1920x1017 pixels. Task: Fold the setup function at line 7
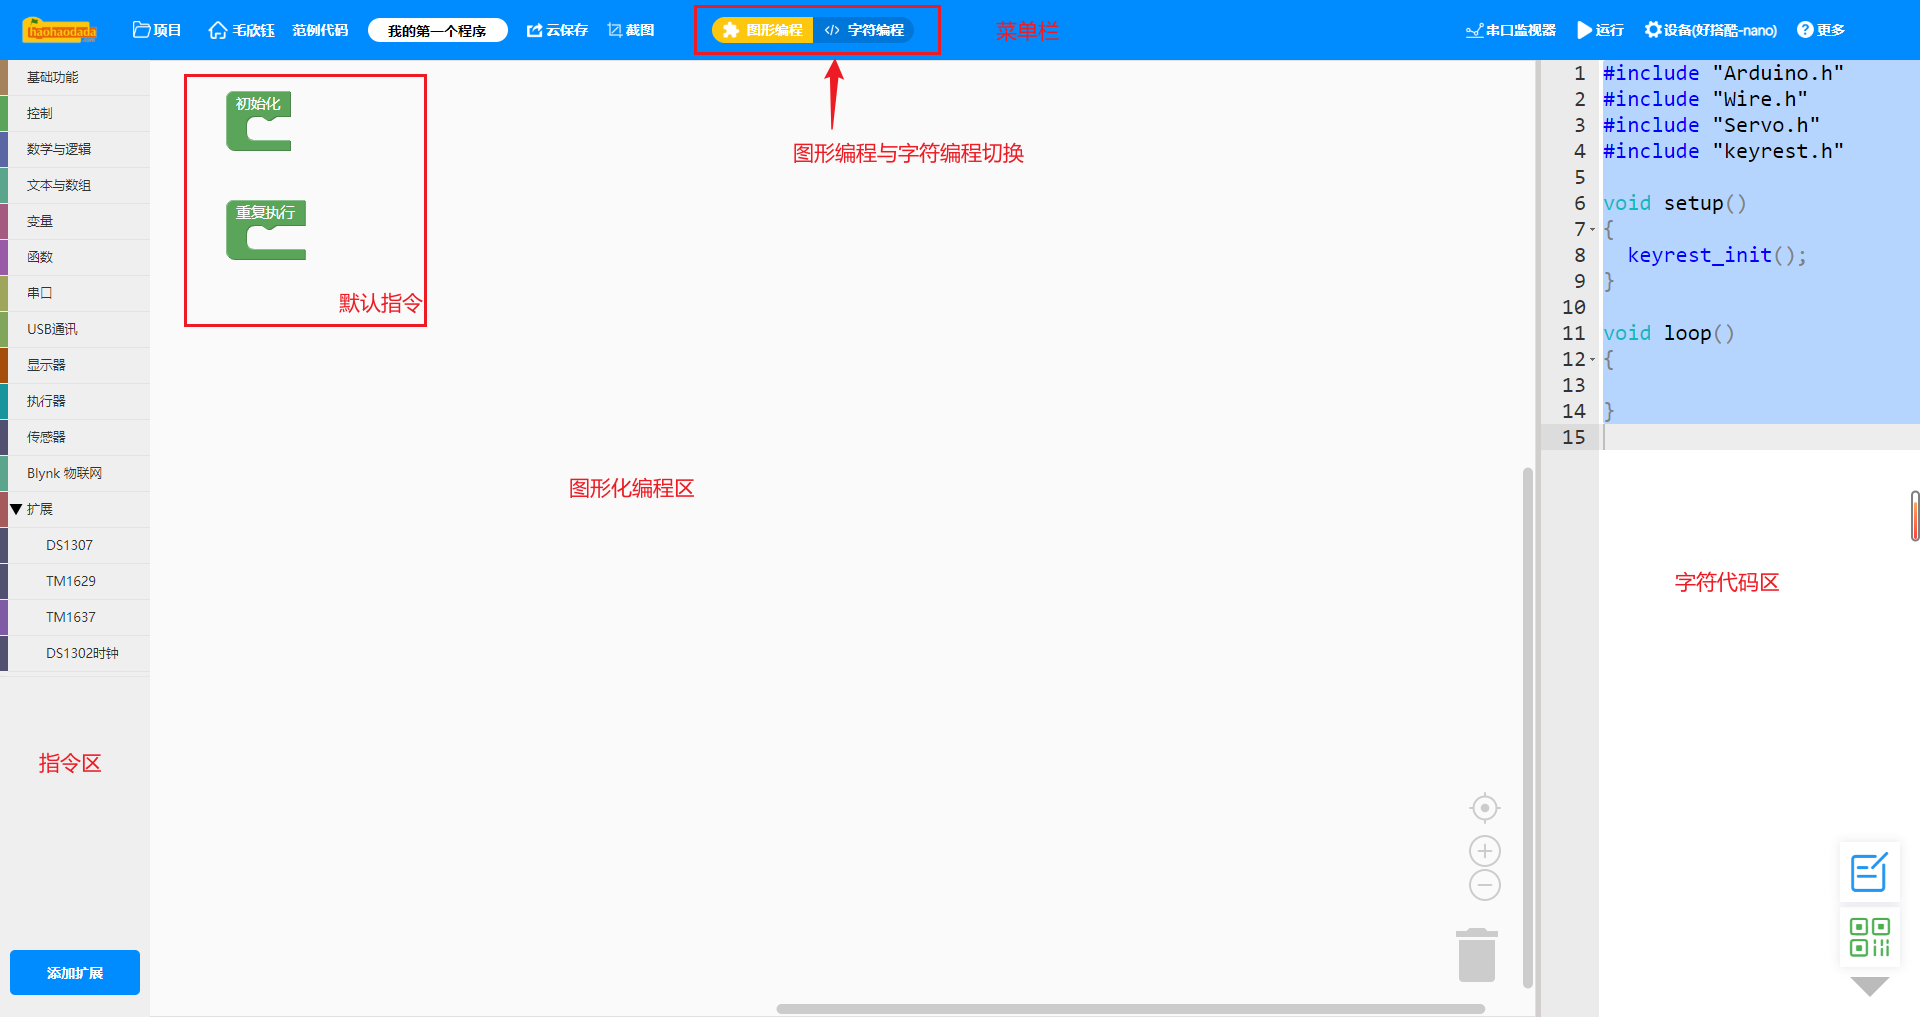1592,229
